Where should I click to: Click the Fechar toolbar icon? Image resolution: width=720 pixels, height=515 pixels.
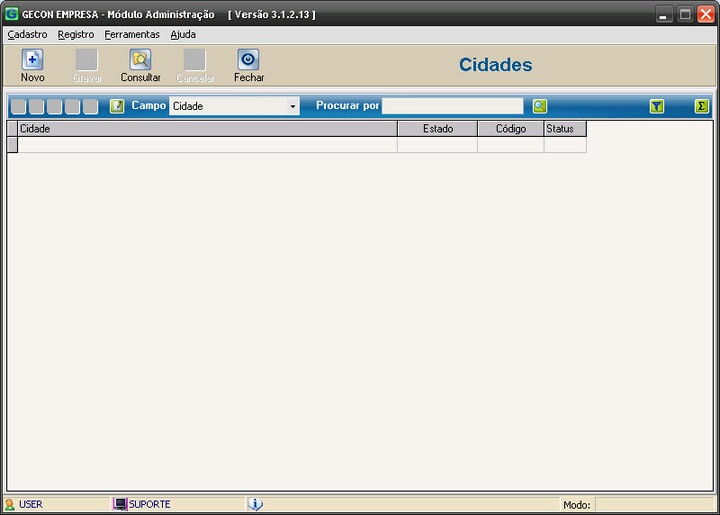(x=248, y=60)
